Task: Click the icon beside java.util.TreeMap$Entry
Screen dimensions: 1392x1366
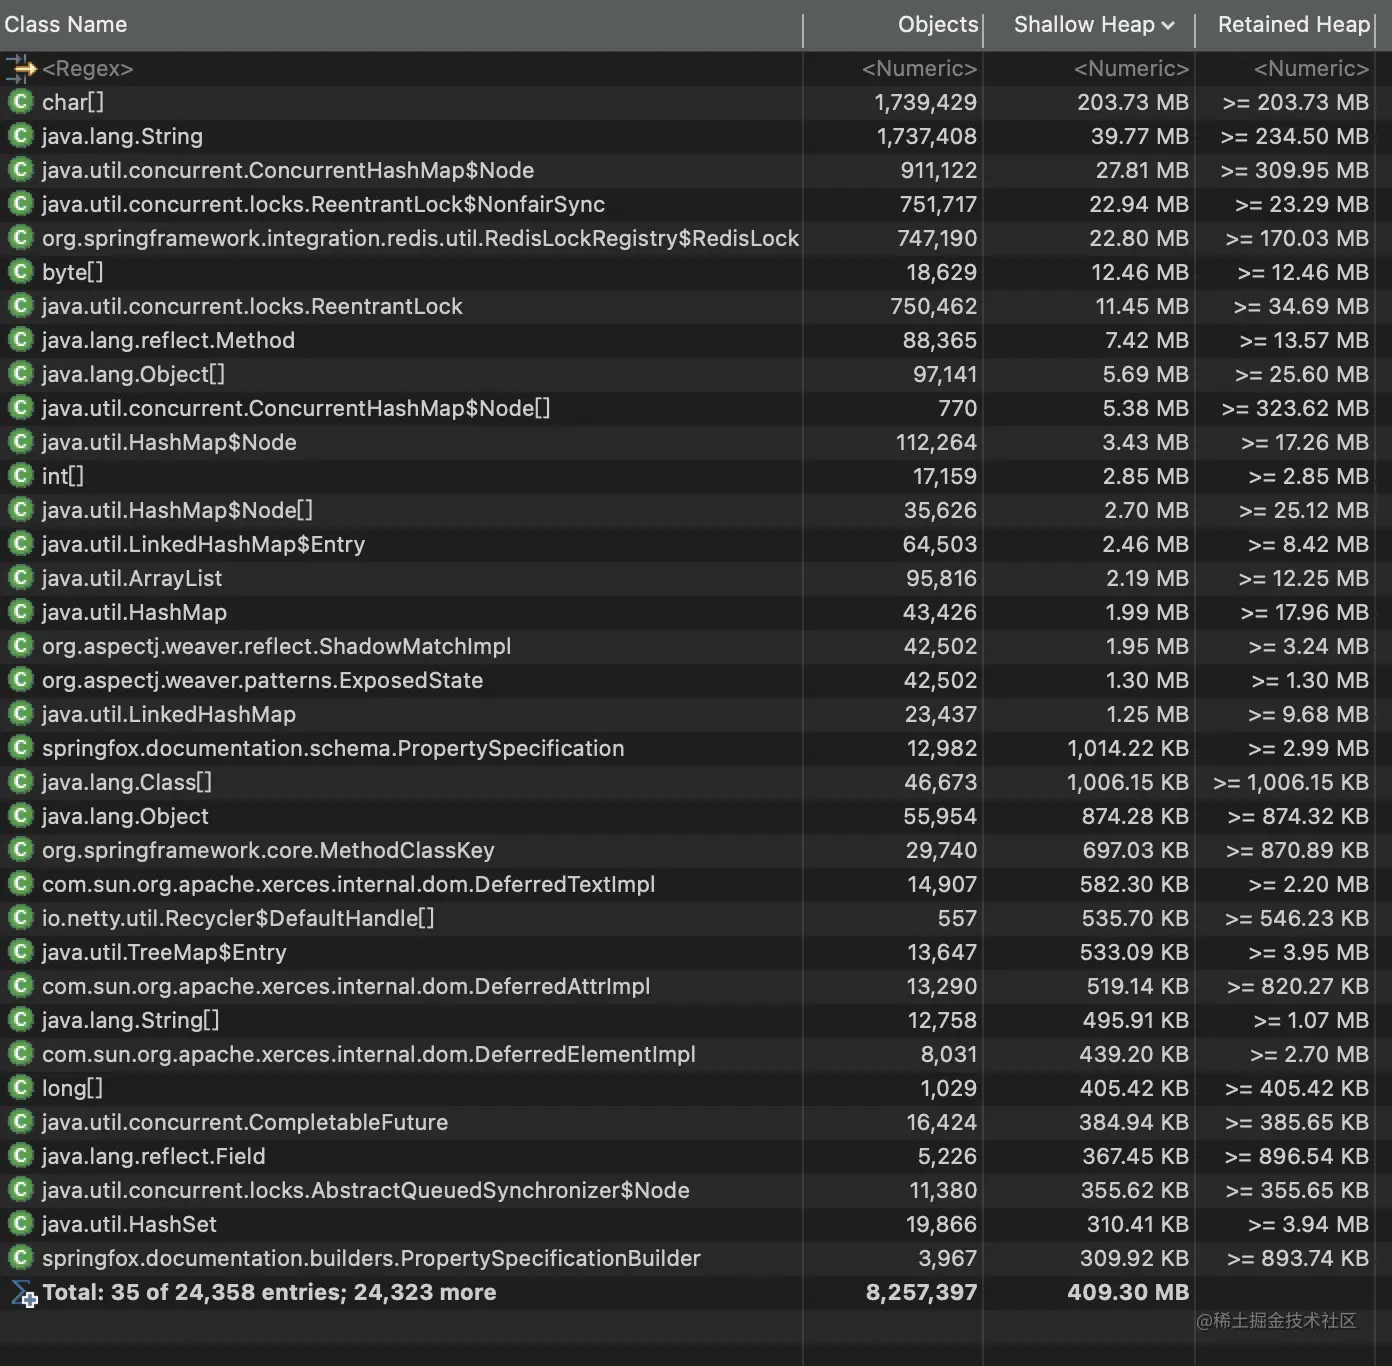Action: coord(20,952)
